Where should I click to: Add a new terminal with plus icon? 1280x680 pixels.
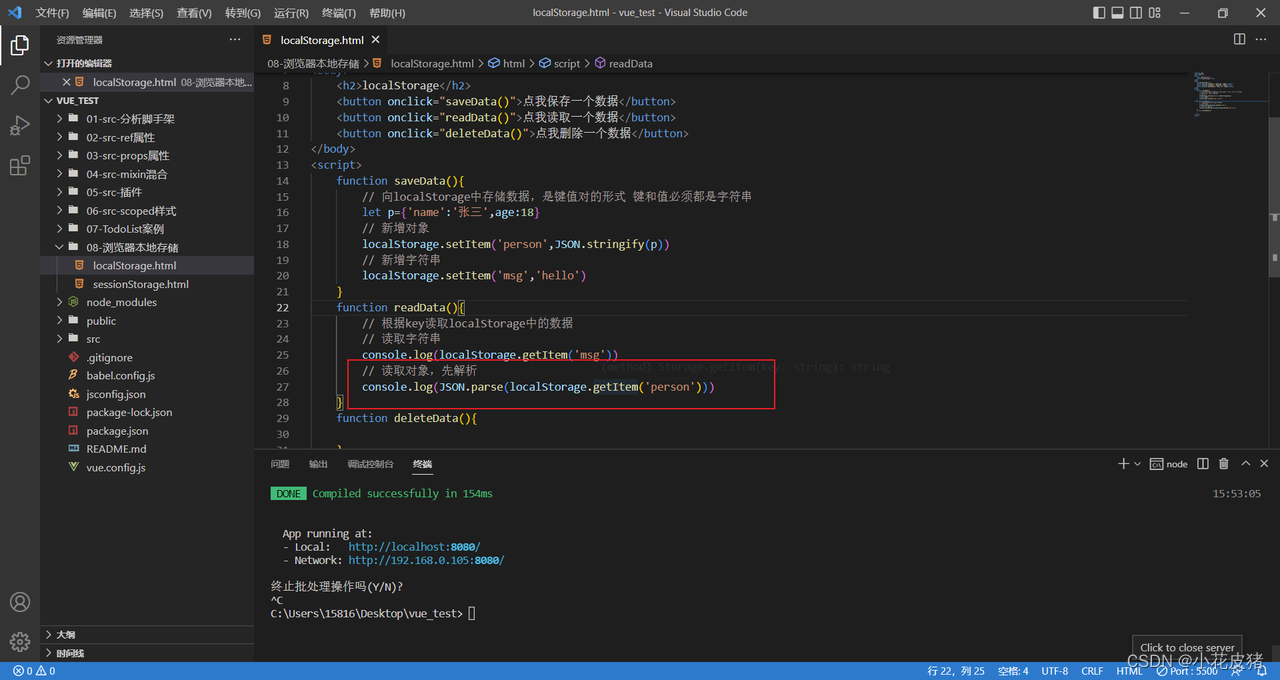[1123, 464]
